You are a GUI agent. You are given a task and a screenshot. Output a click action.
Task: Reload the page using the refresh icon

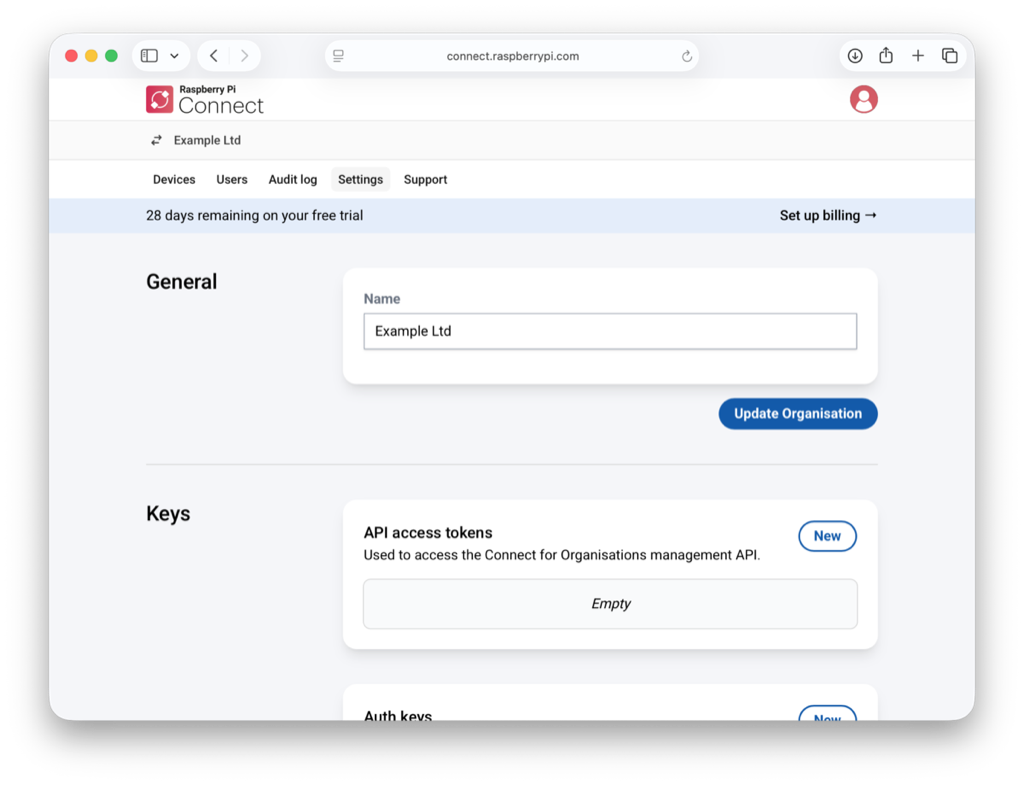pyautogui.click(x=687, y=56)
